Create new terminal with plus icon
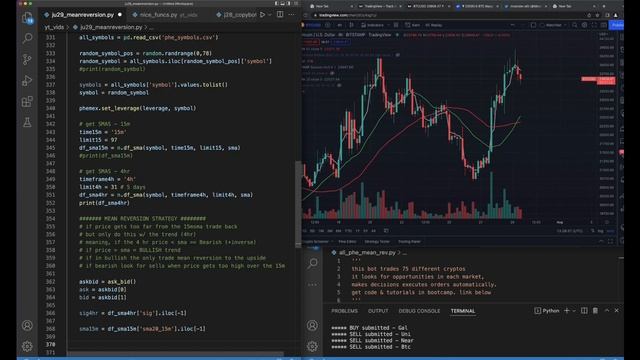 pos(567,311)
